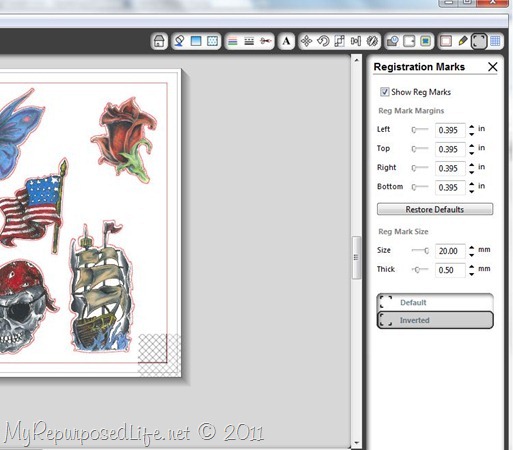
Task: Select the red rose image on canvas
Action: pos(125,139)
